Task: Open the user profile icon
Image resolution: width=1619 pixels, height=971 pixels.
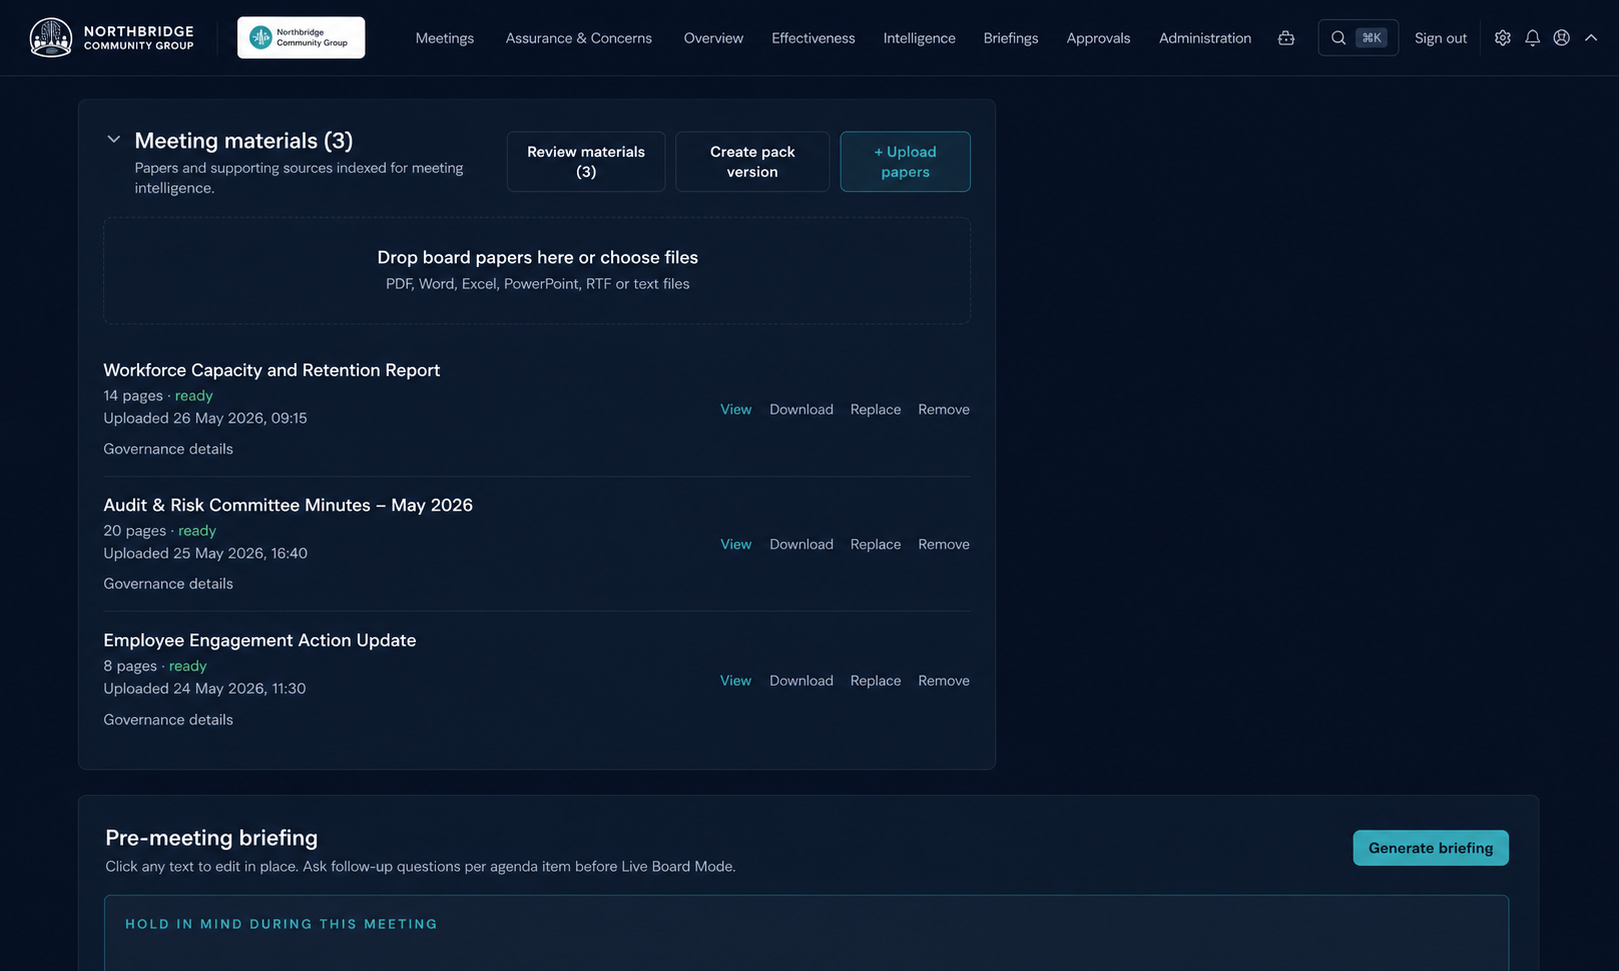Action: (x=1561, y=38)
